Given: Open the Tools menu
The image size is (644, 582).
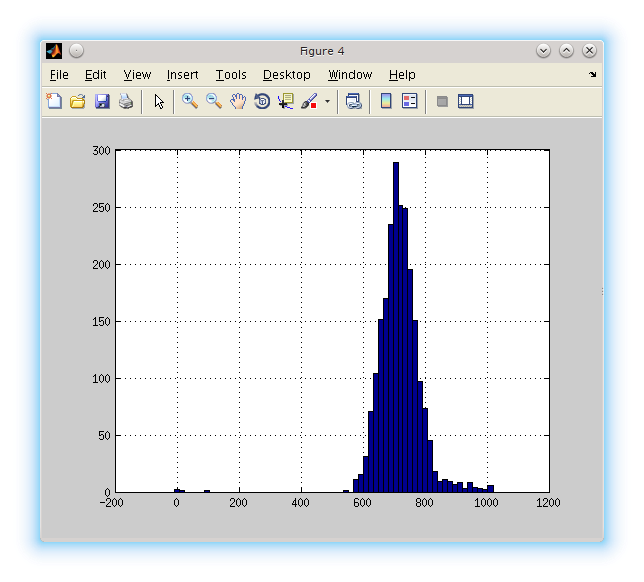Looking at the screenshot, I should click(x=231, y=75).
